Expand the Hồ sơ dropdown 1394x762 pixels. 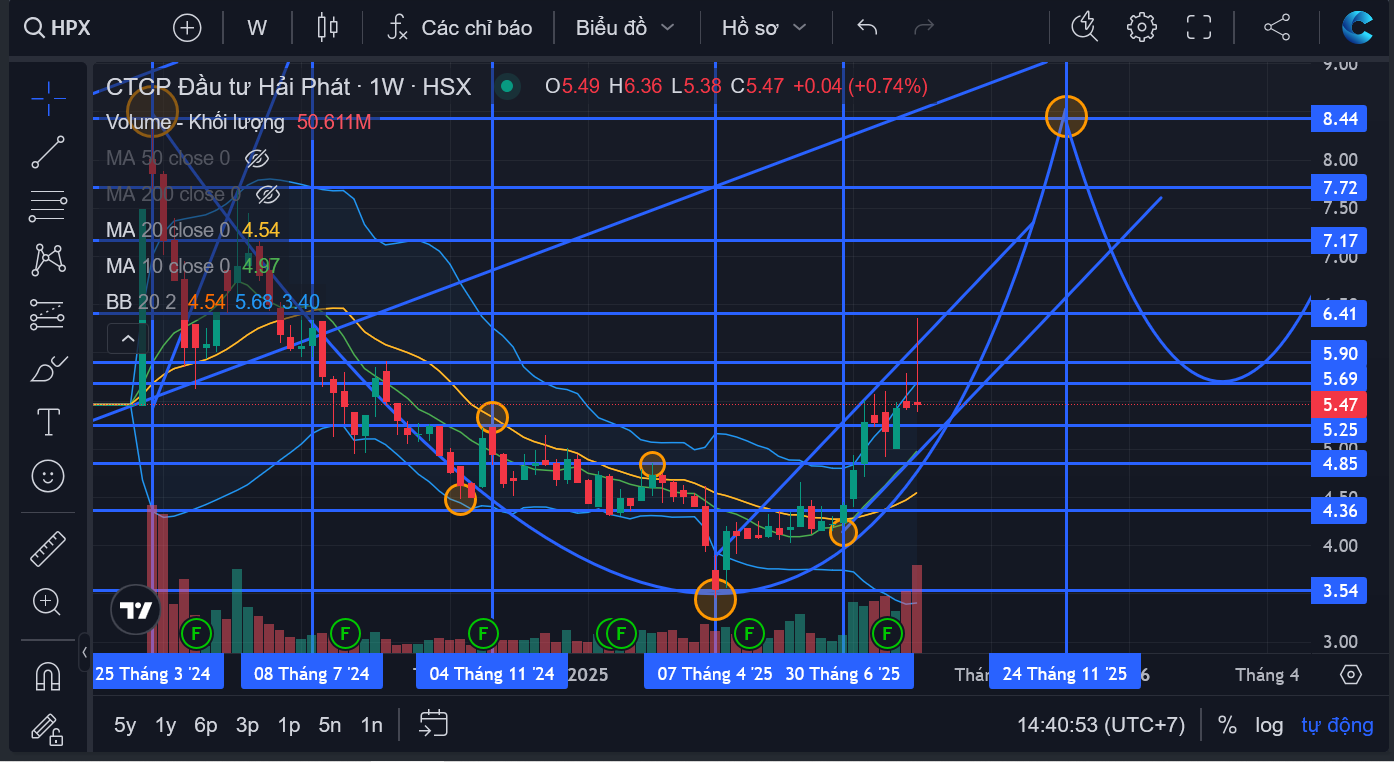[x=764, y=27]
